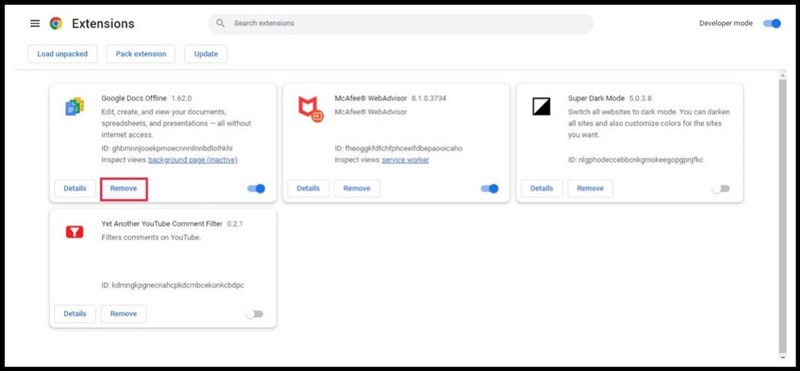
Task: Click the Super Dark Mode icon
Action: click(x=541, y=106)
